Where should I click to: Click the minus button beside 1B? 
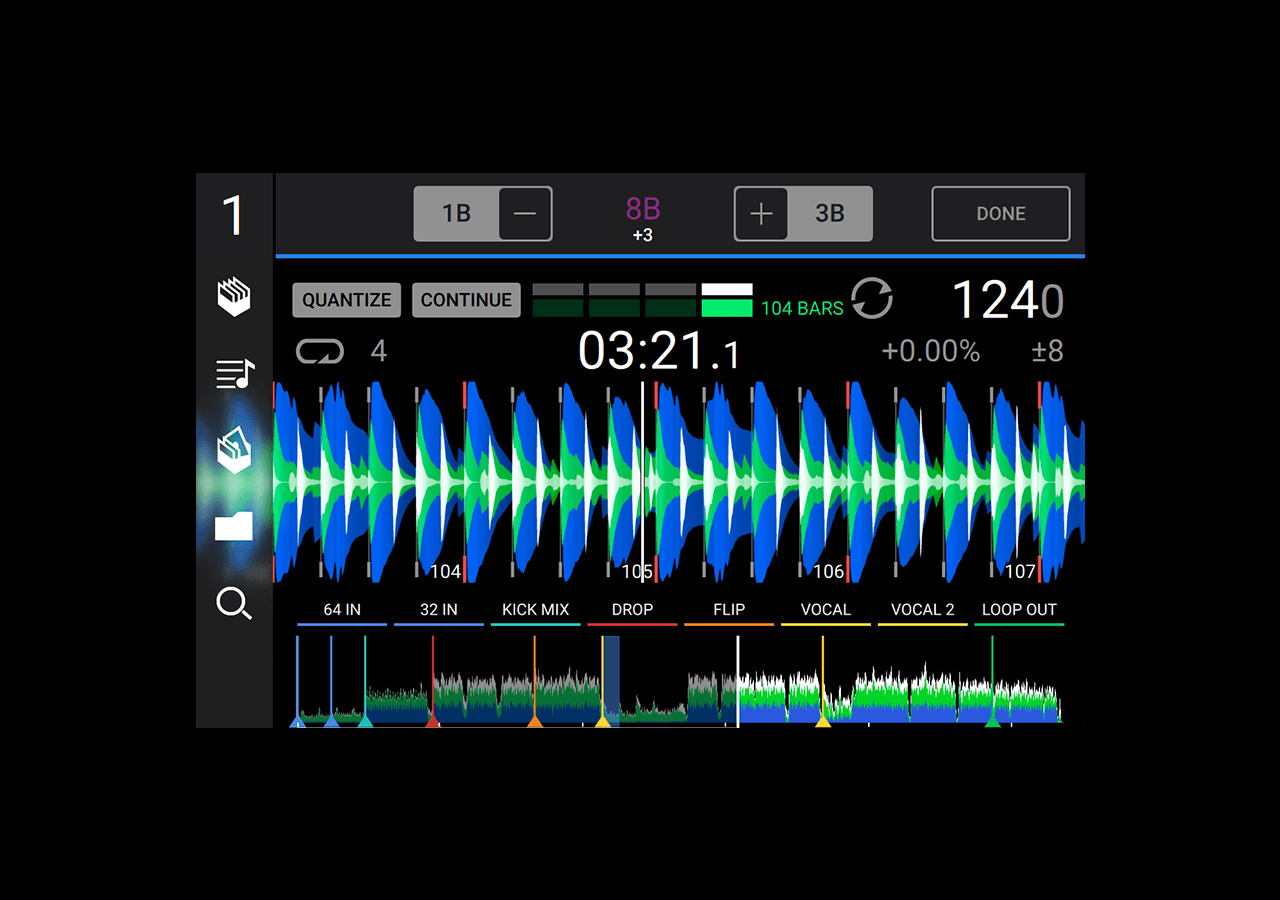pos(525,214)
